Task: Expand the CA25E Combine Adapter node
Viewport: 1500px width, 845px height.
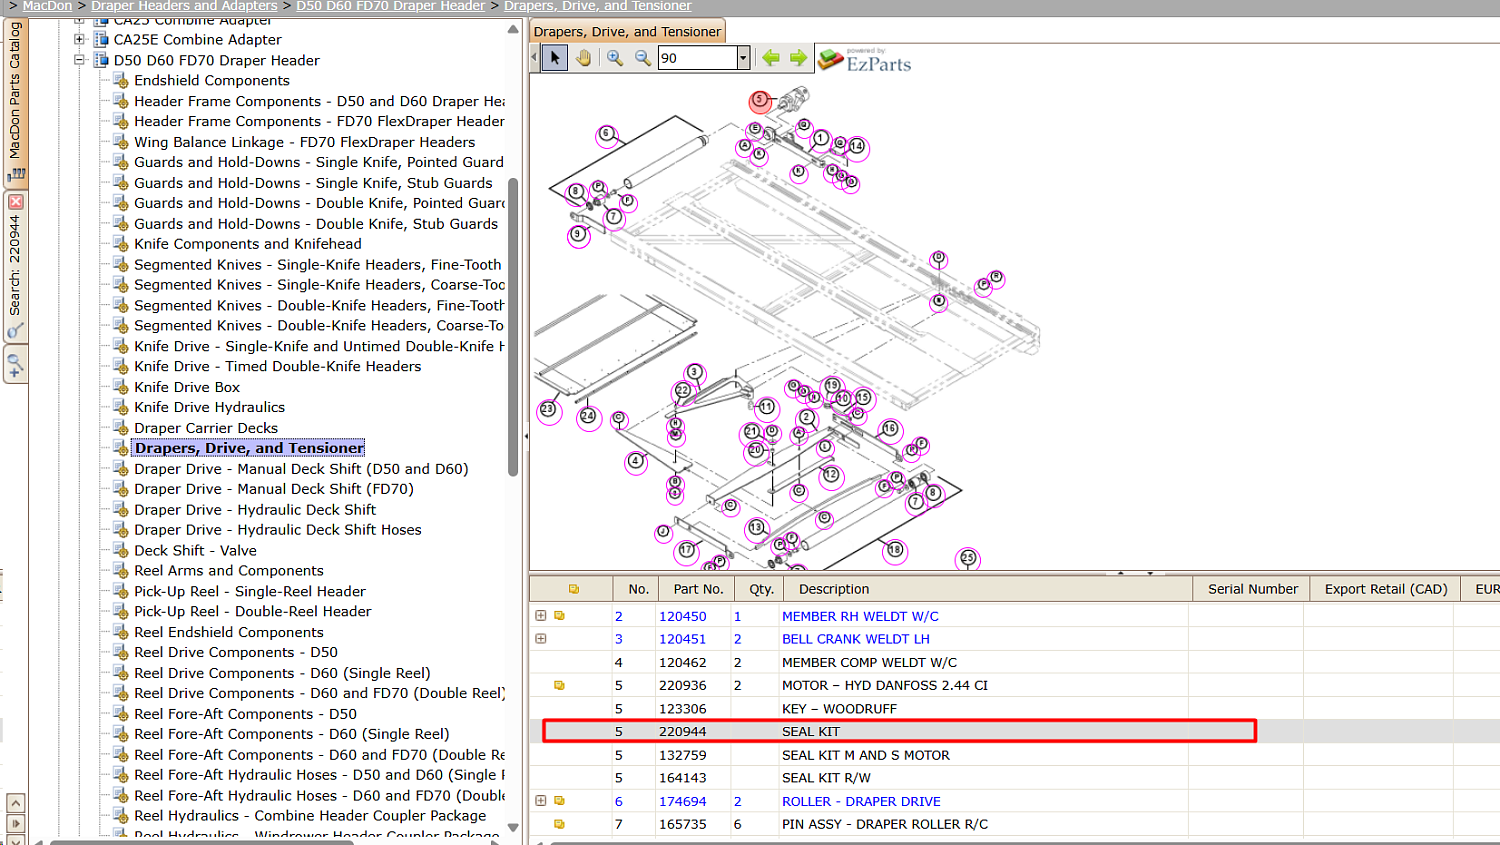Action: coord(79,40)
